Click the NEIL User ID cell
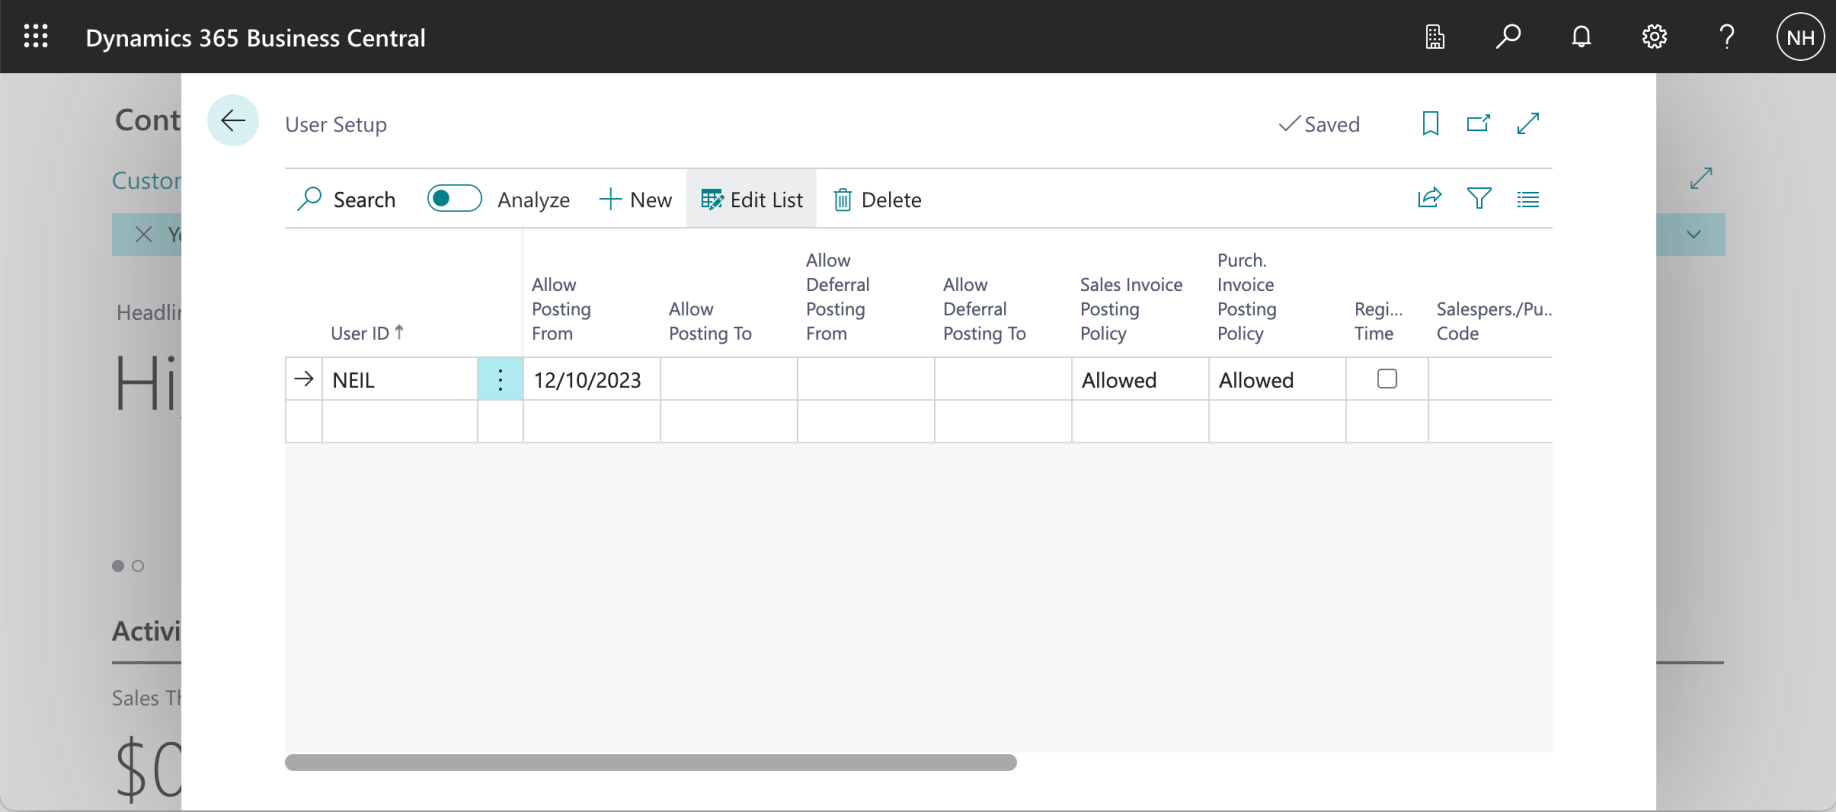The image size is (1836, 812). 399,379
